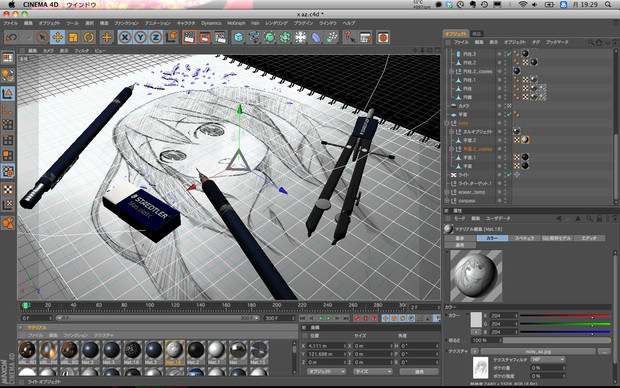Click the orange spheres icon in left palette
Viewport: 620px width, 388px height.
[x=8, y=223]
